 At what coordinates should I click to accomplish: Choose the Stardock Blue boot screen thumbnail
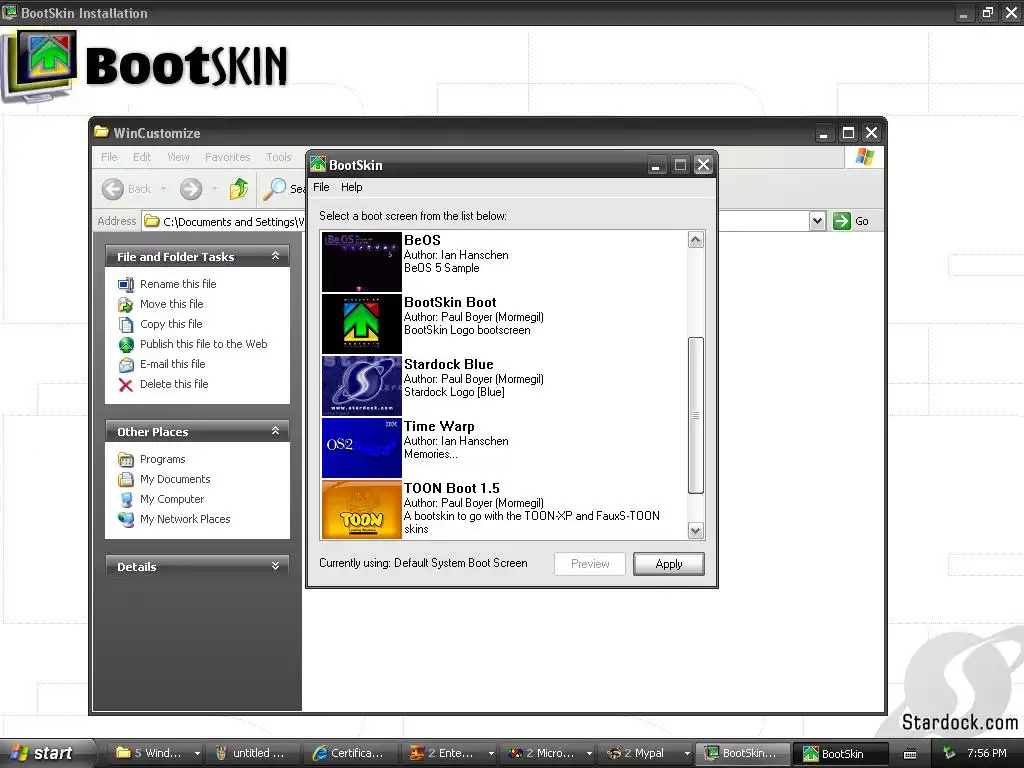tap(361, 386)
